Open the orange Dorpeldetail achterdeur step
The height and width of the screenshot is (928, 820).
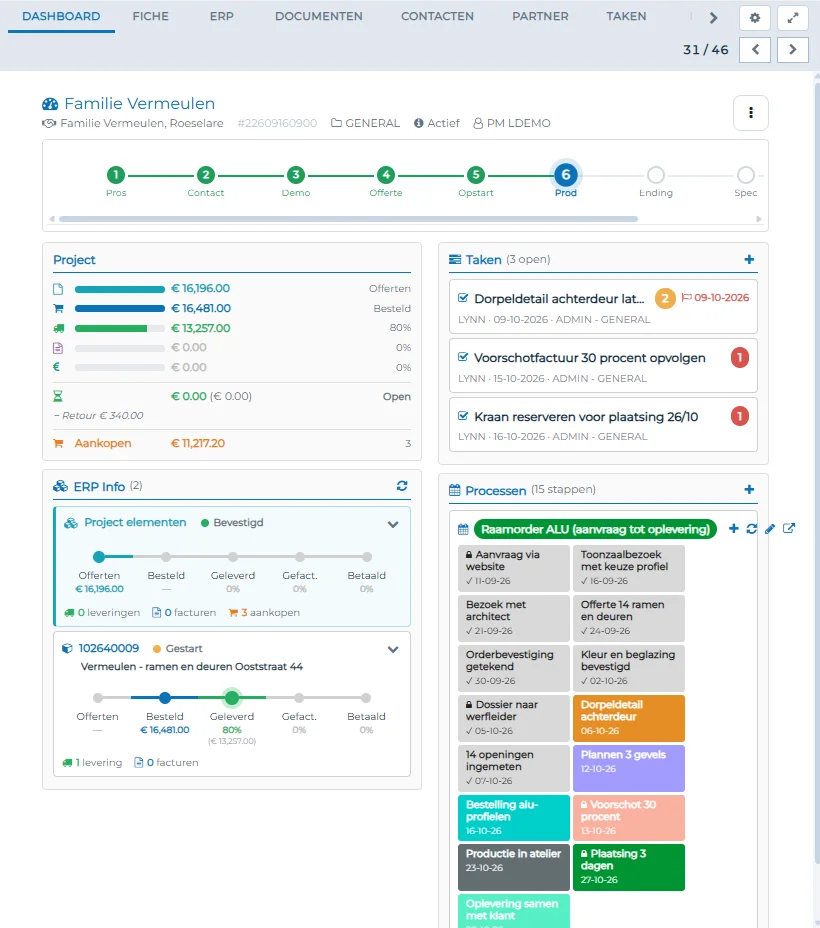coord(628,718)
